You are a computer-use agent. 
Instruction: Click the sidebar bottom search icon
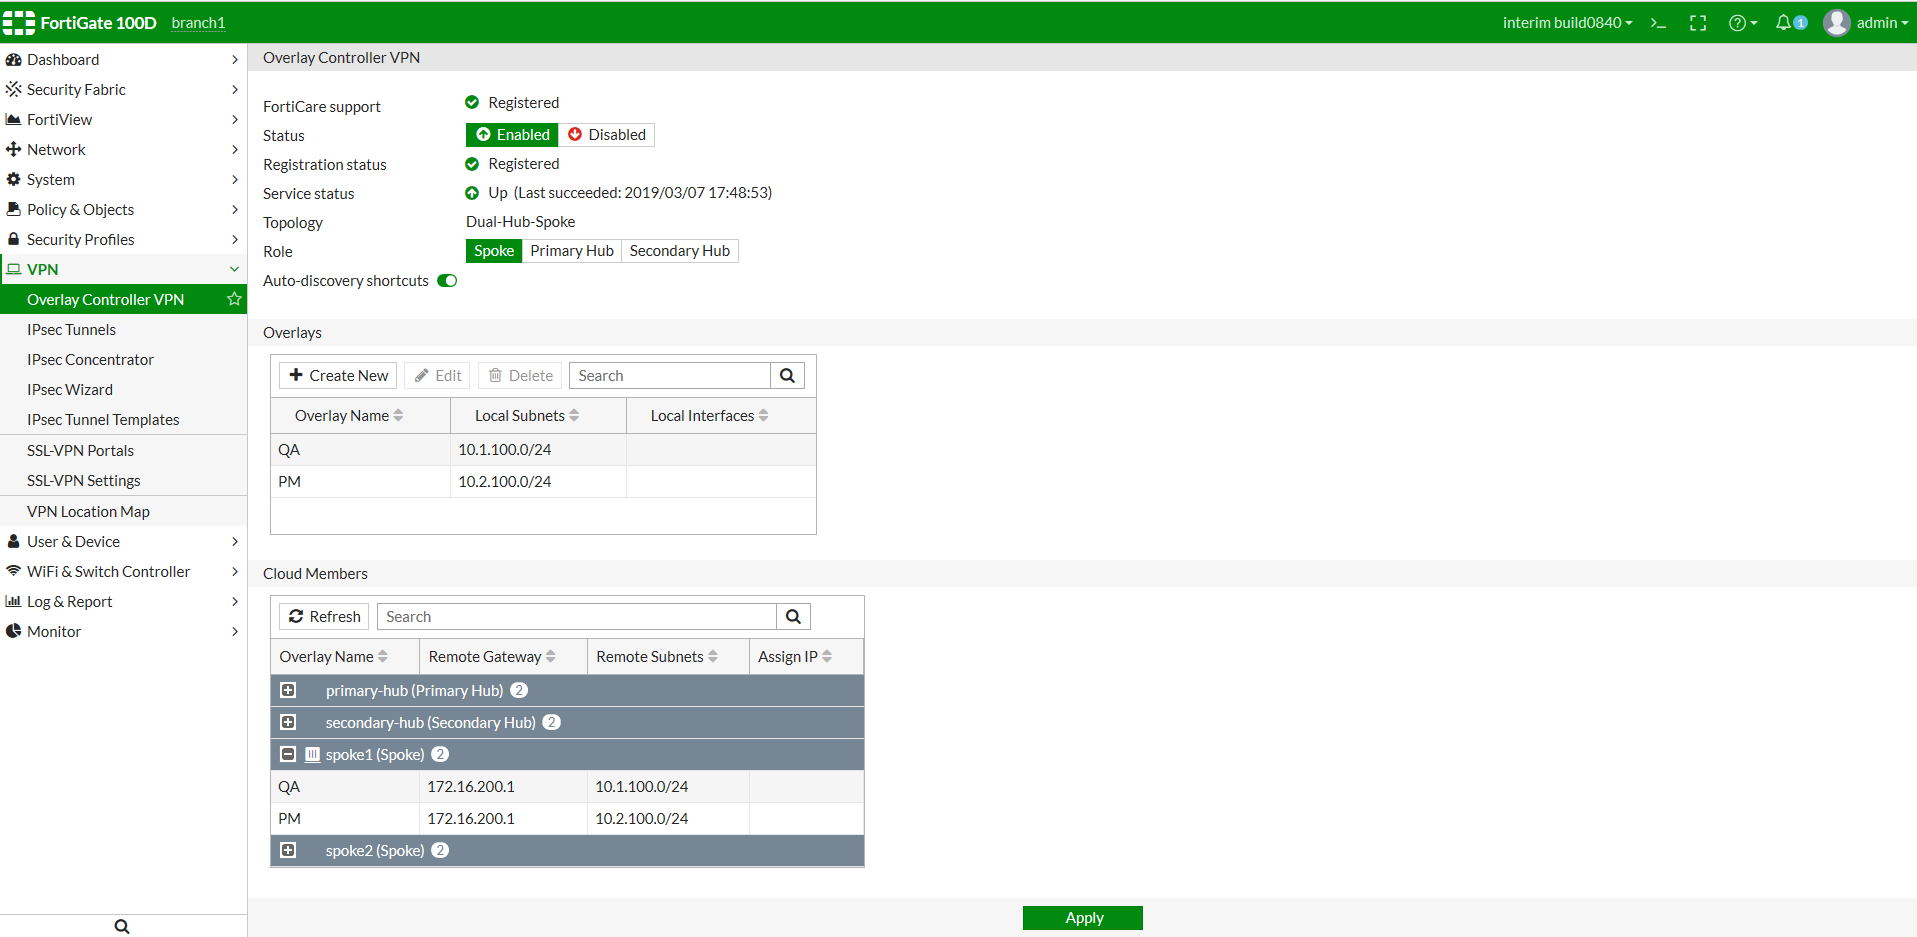coord(122,926)
